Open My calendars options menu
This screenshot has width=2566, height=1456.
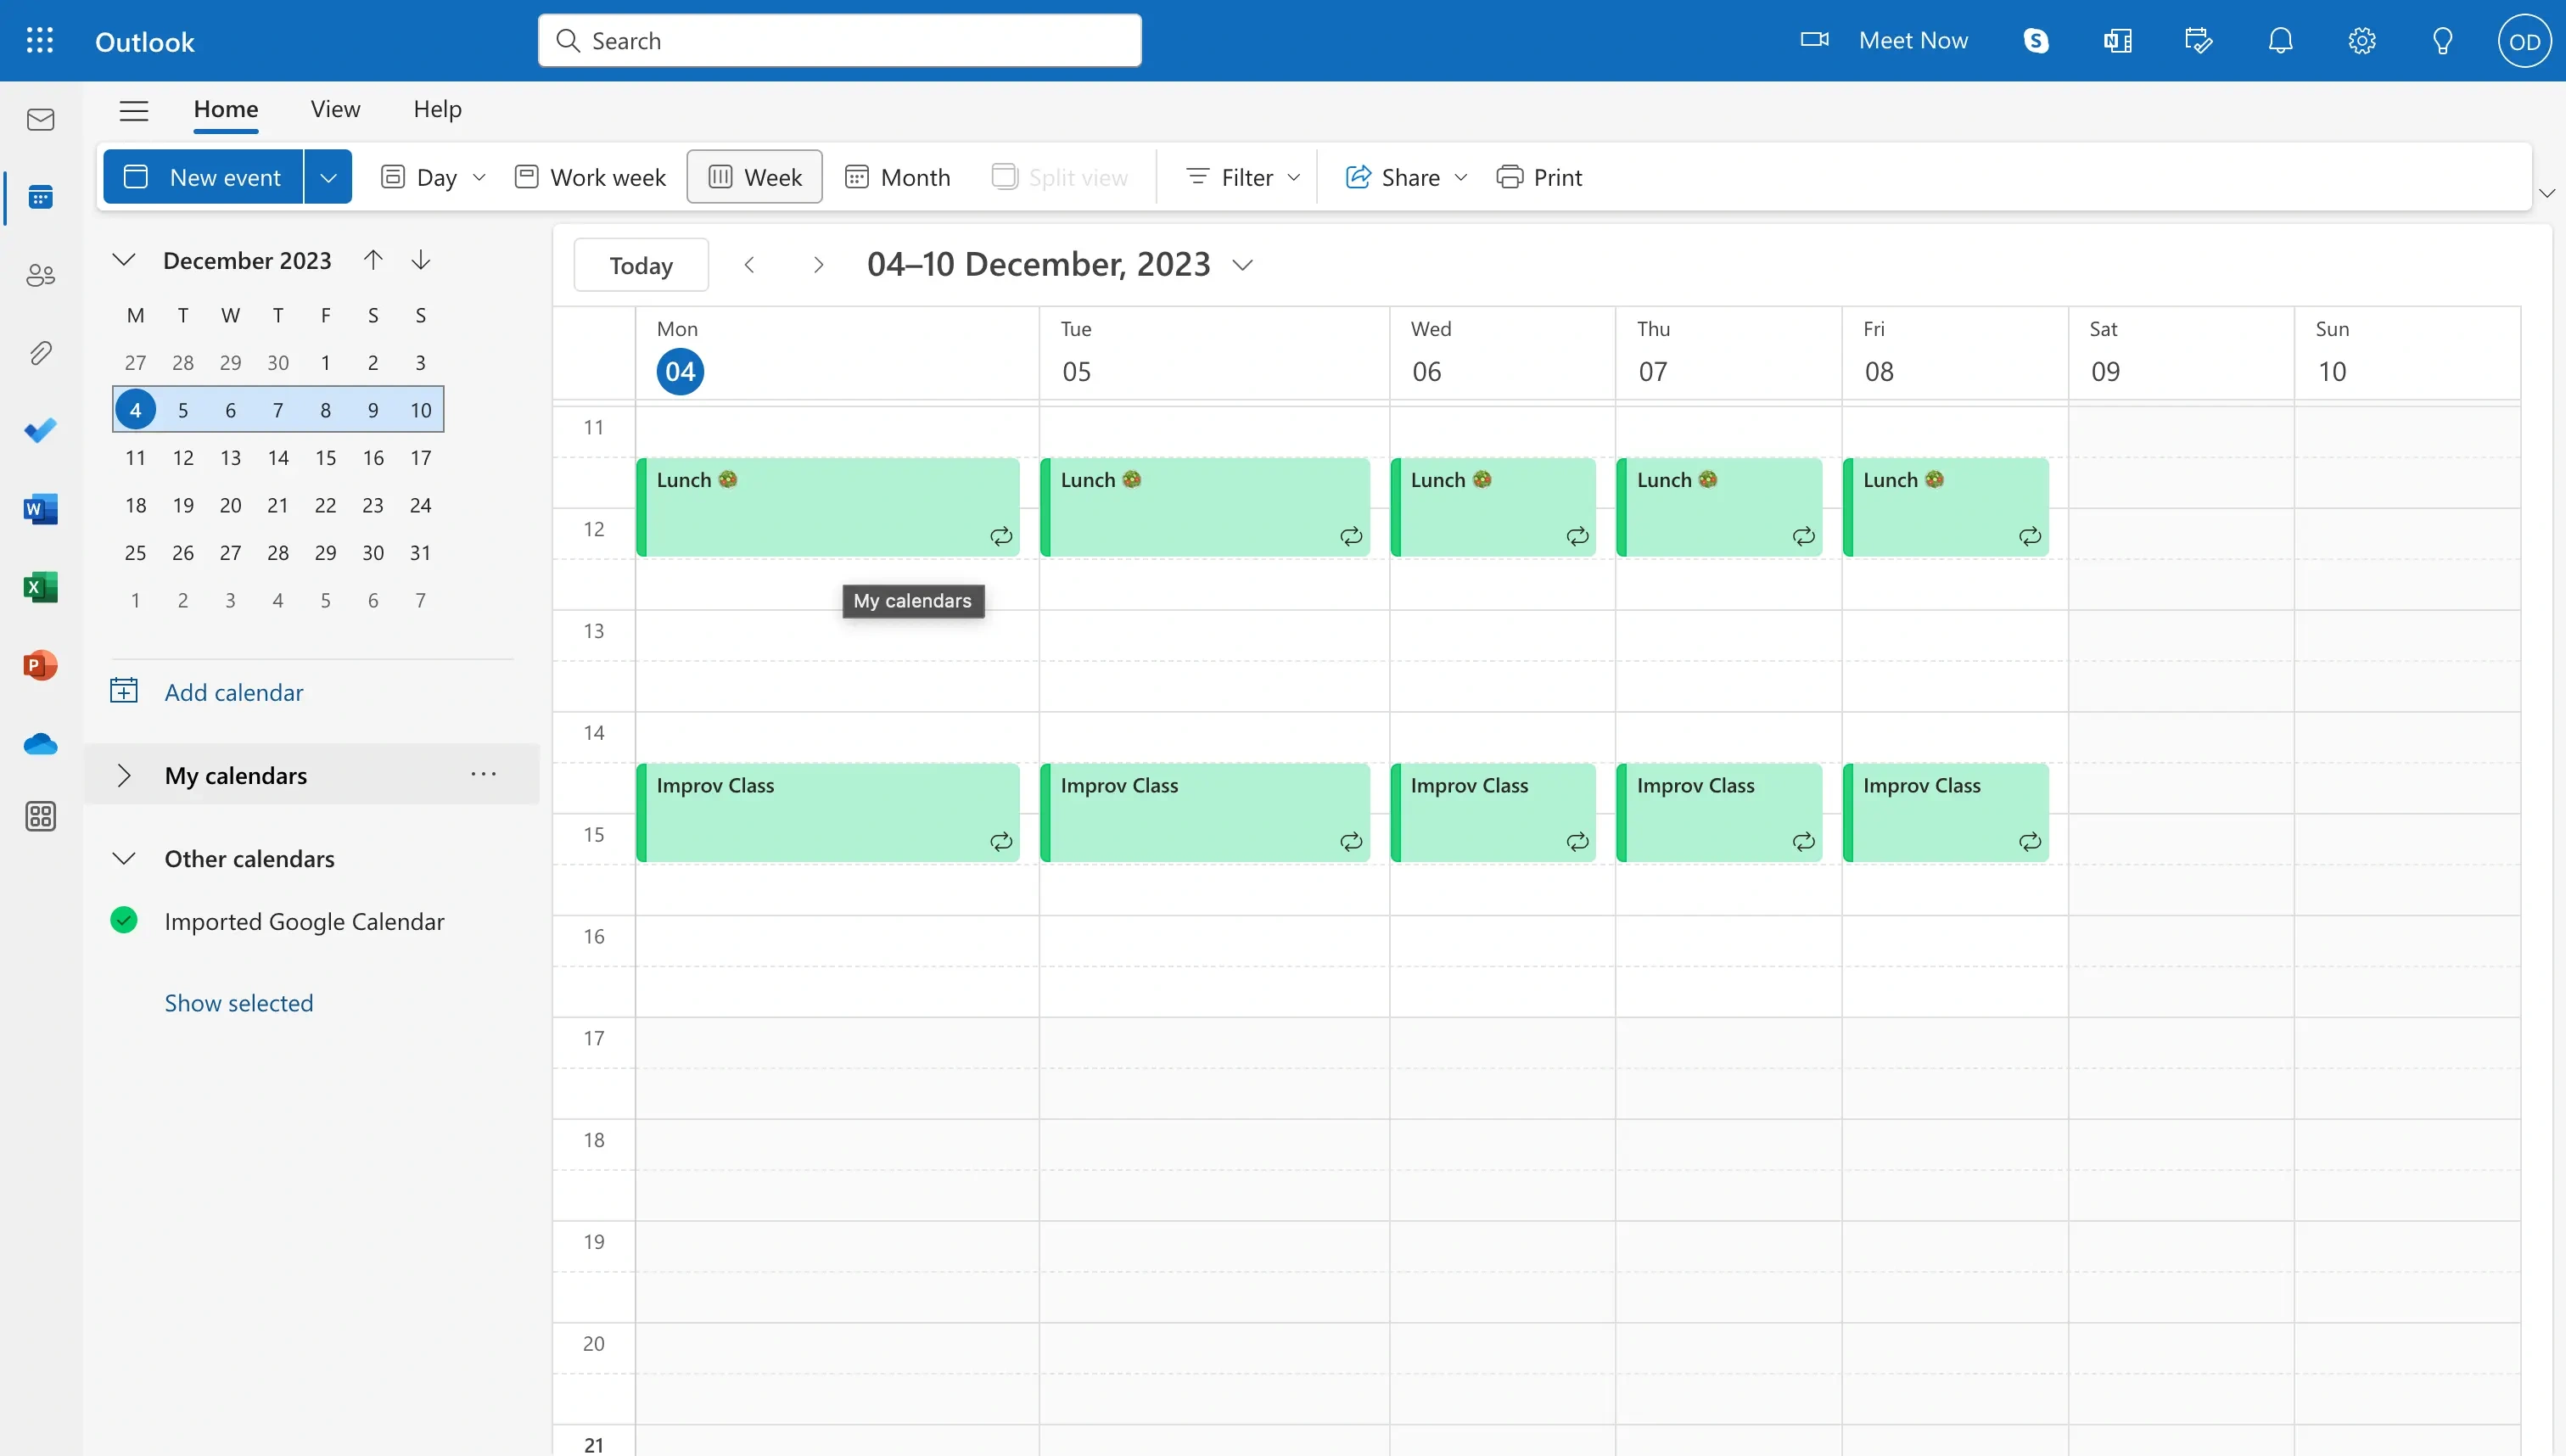[483, 772]
